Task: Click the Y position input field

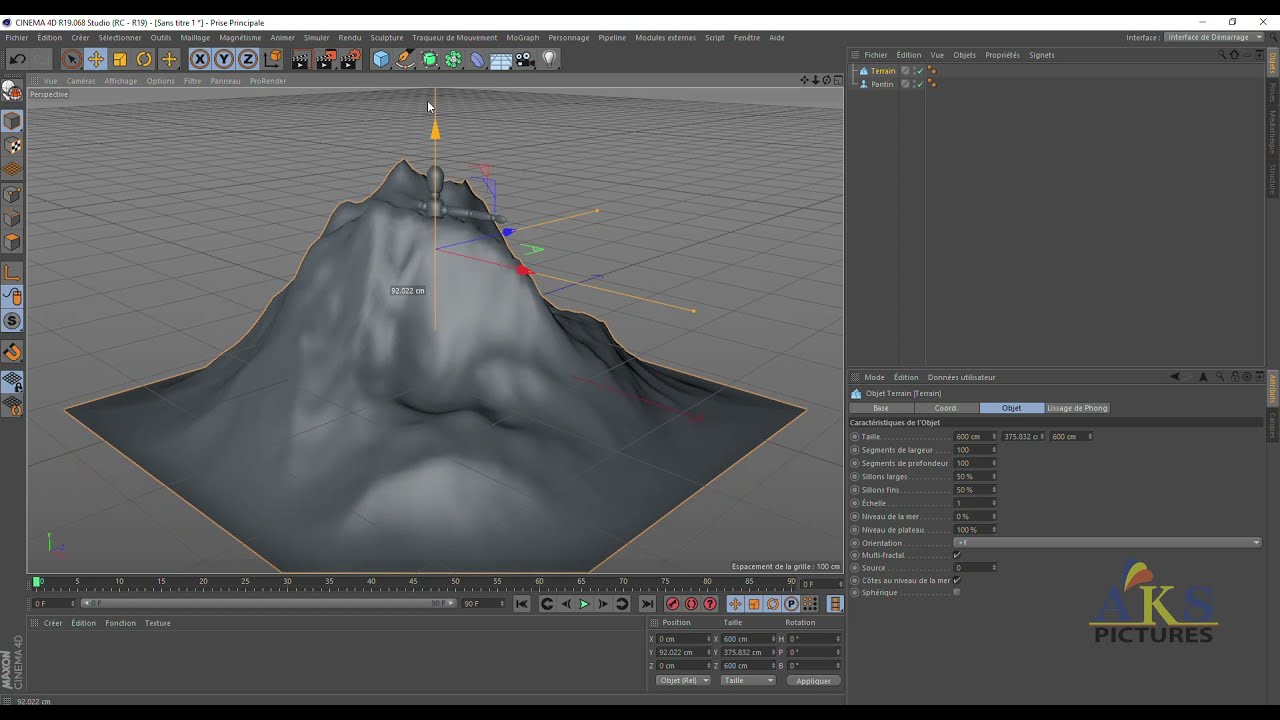Action: point(684,652)
